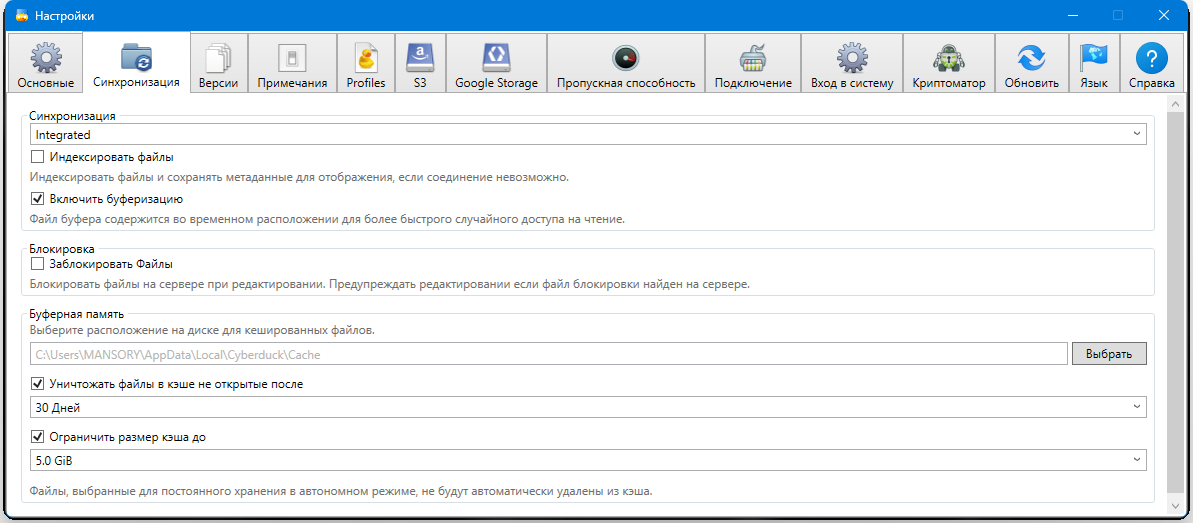Disable the Включить буферизацию checkbox
This screenshot has width=1193, height=523.
[38, 199]
